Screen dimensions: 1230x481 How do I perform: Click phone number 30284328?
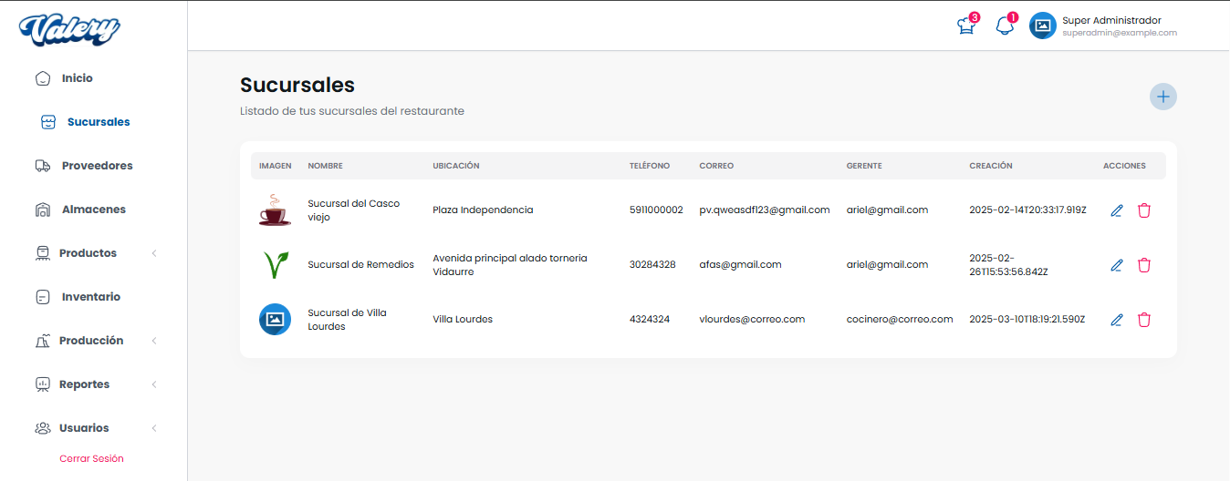coord(652,265)
